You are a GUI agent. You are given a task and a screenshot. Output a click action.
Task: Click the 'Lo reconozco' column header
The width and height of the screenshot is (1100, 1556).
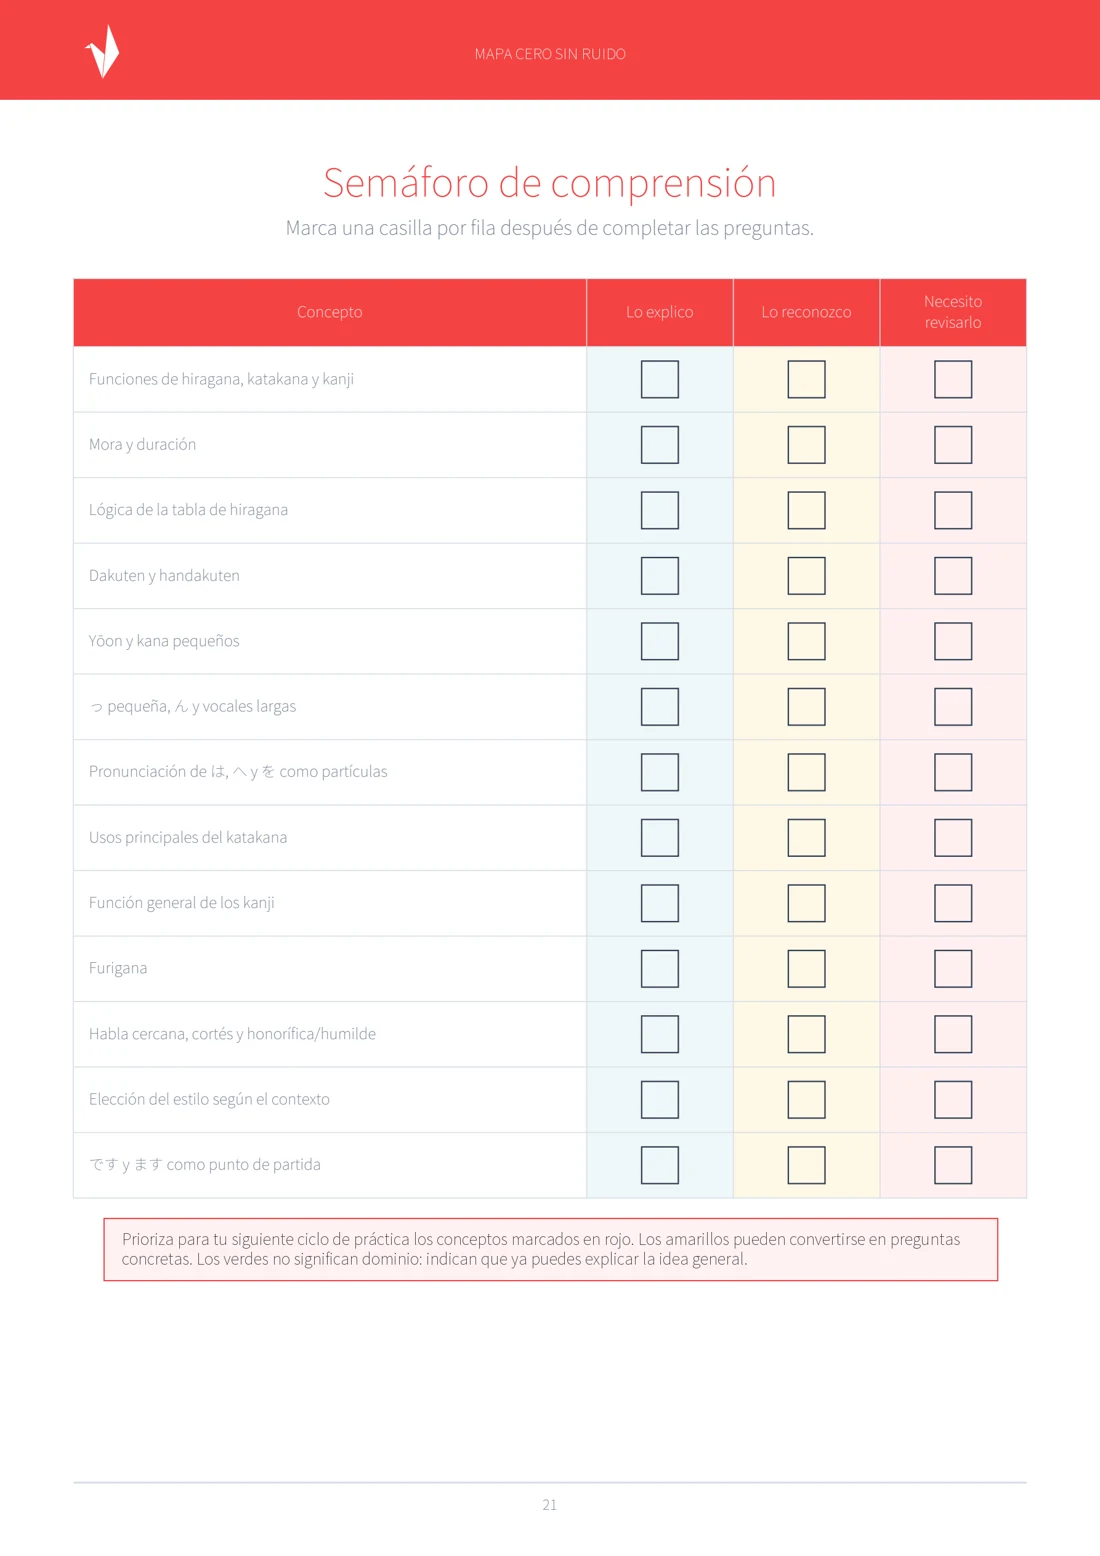click(806, 312)
